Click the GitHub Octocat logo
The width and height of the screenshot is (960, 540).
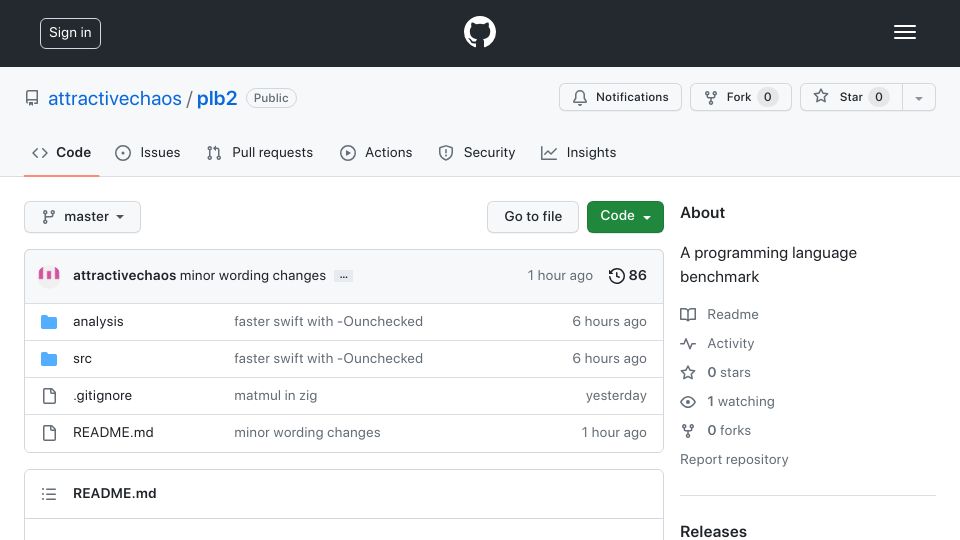[x=479, y=32]
